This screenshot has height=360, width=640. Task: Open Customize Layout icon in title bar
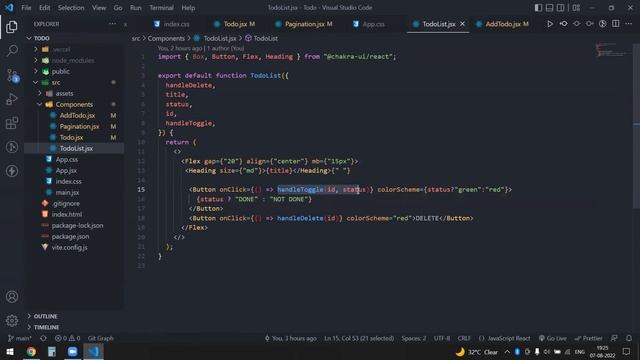576,8
